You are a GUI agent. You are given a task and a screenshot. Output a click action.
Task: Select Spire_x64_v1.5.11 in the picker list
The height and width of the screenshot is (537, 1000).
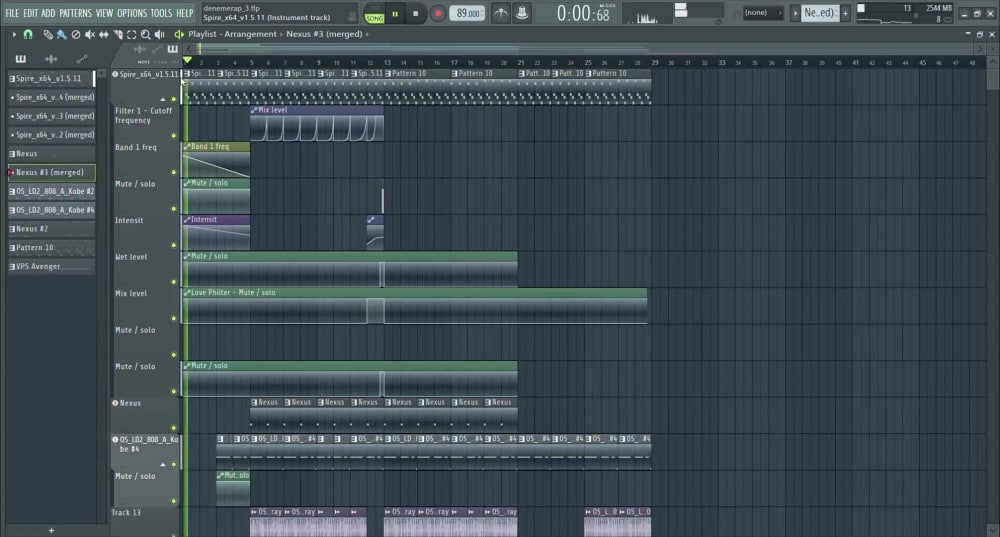click(51, 78)
